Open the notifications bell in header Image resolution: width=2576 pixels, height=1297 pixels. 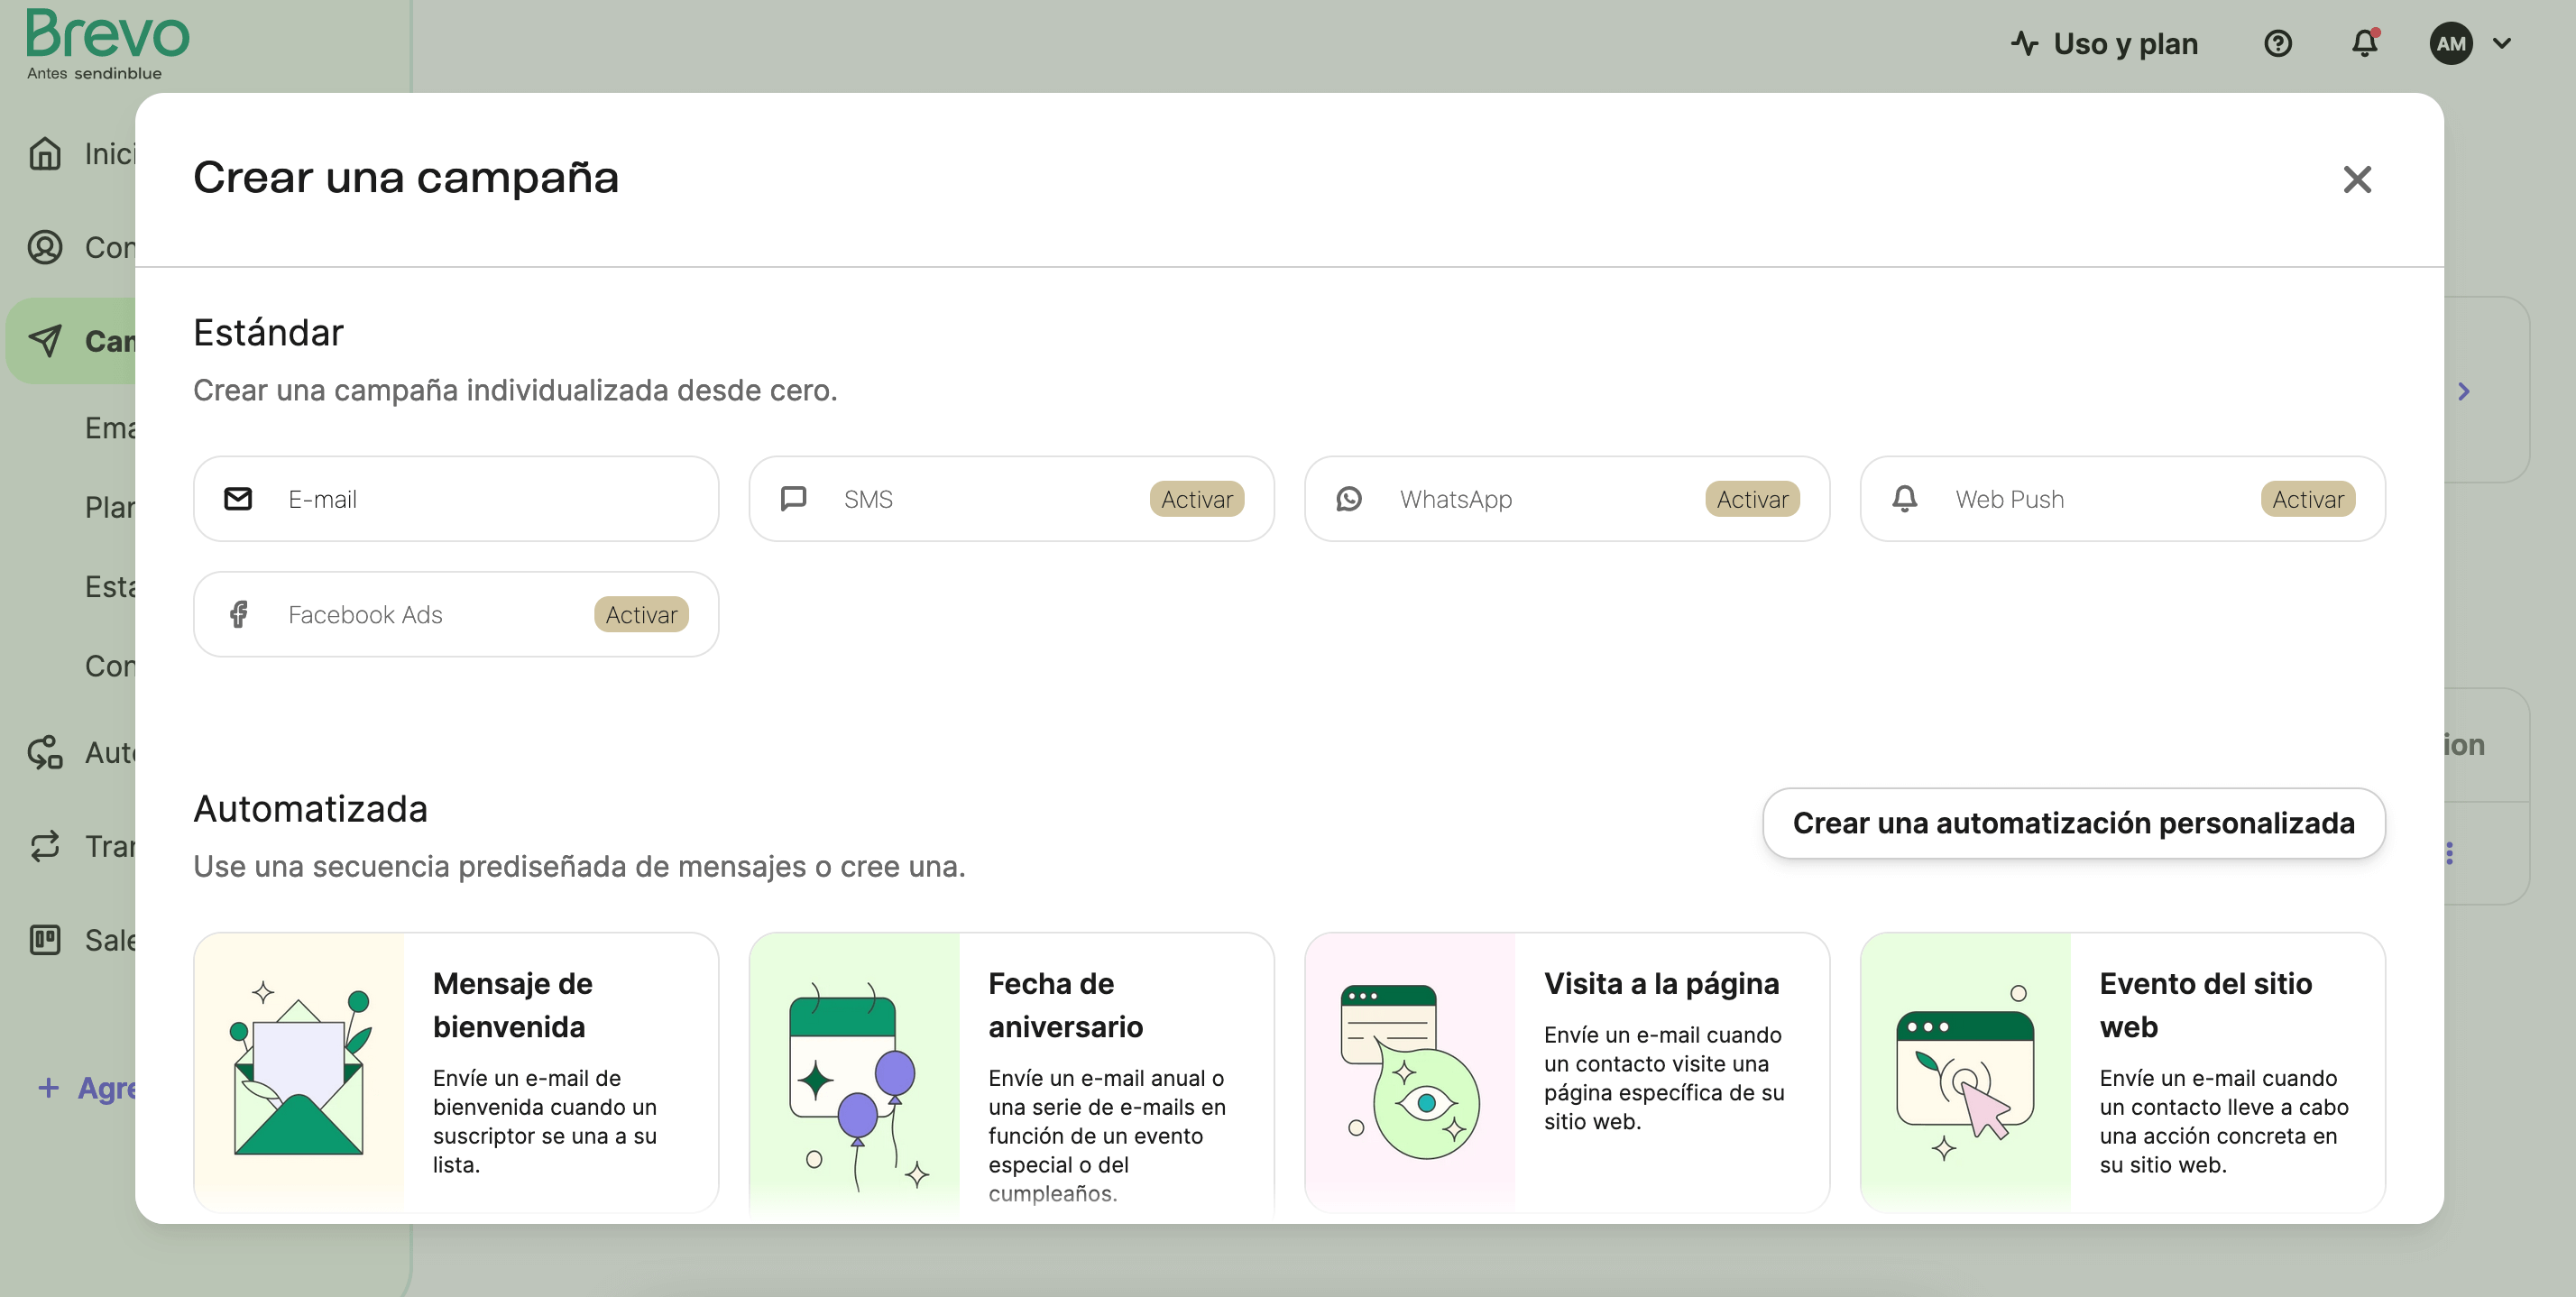click(2365, 43)
